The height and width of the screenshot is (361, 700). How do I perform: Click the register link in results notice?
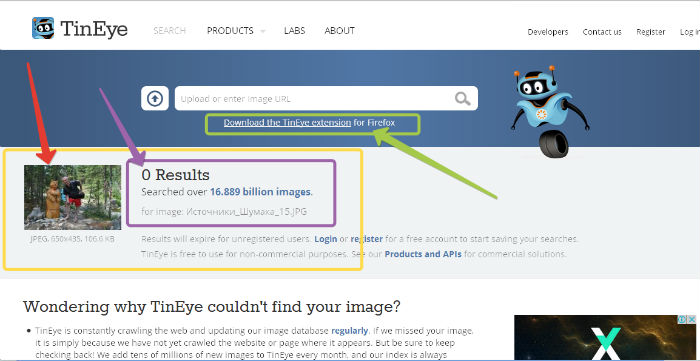click(x=367, y=239)
